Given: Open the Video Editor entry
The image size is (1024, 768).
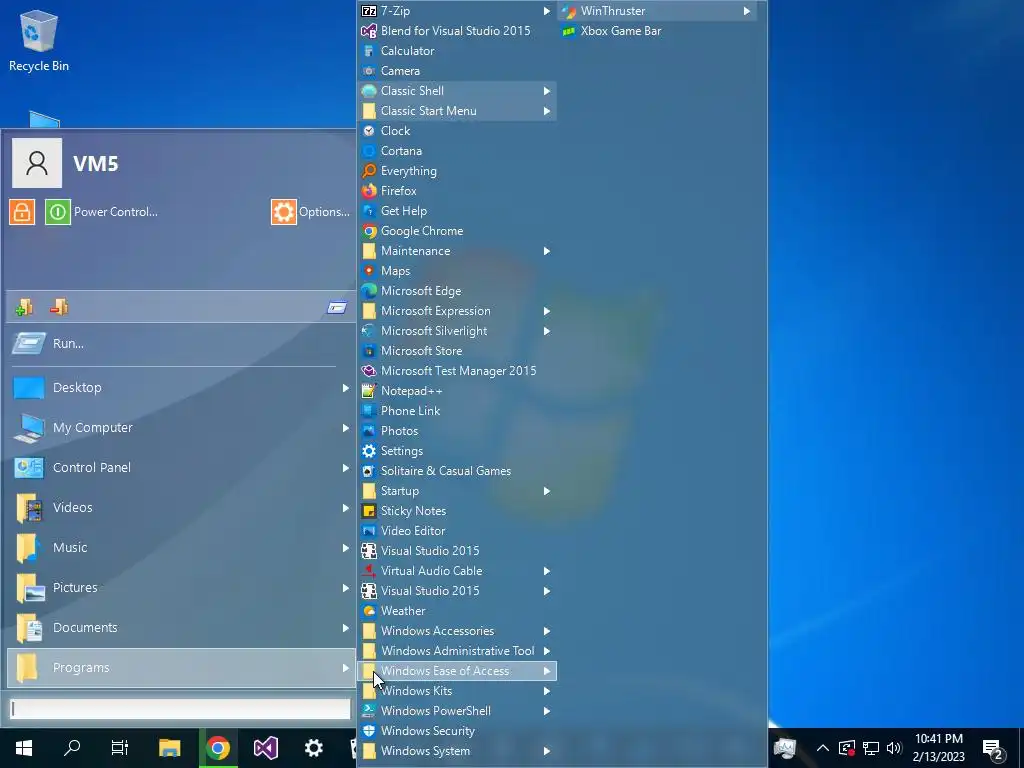Looking at the screenshot, I should tap(456, 531).
